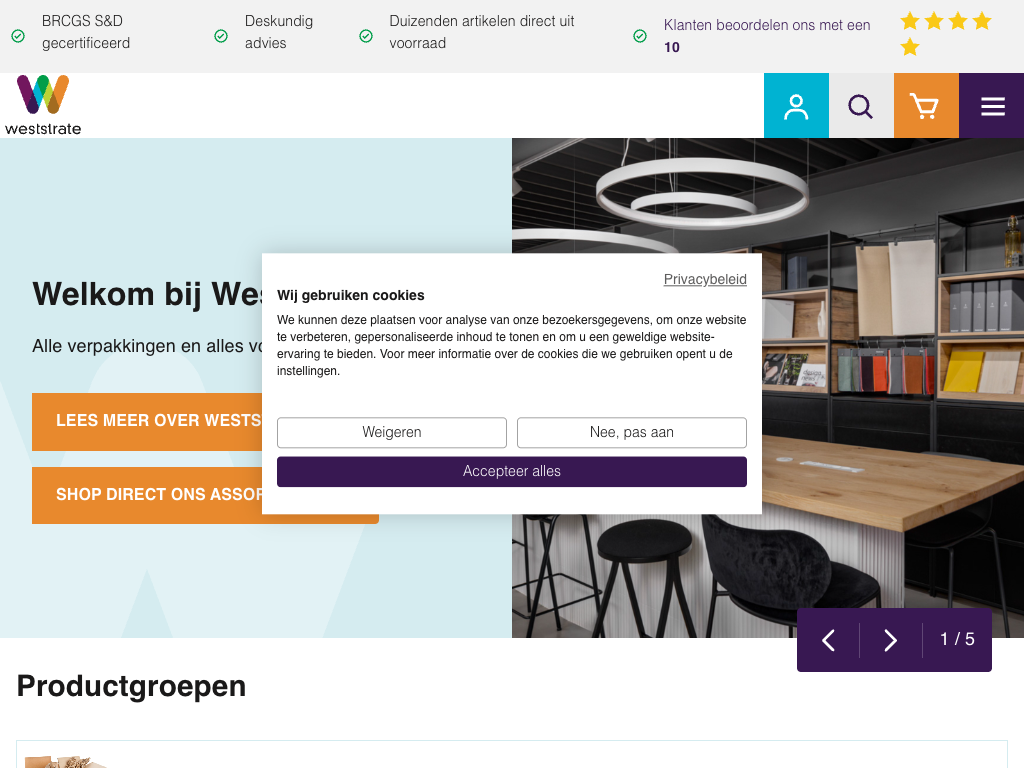Click Shop direct ons assortiment button

click(147, 495)
